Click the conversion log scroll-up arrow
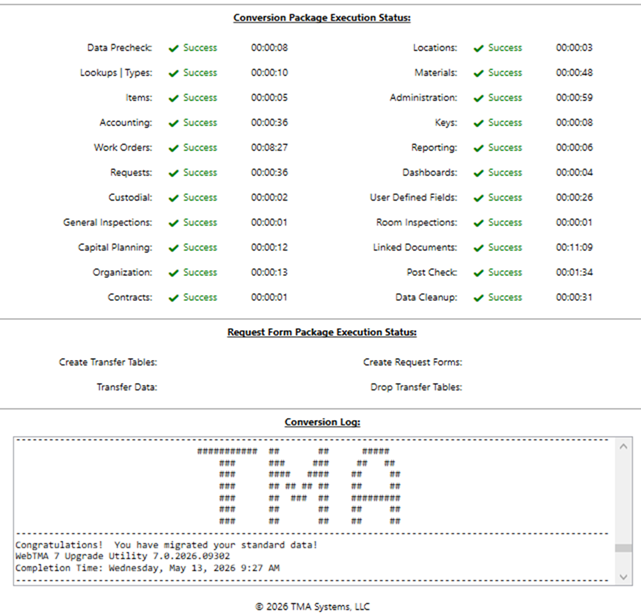 coord(623,446)
